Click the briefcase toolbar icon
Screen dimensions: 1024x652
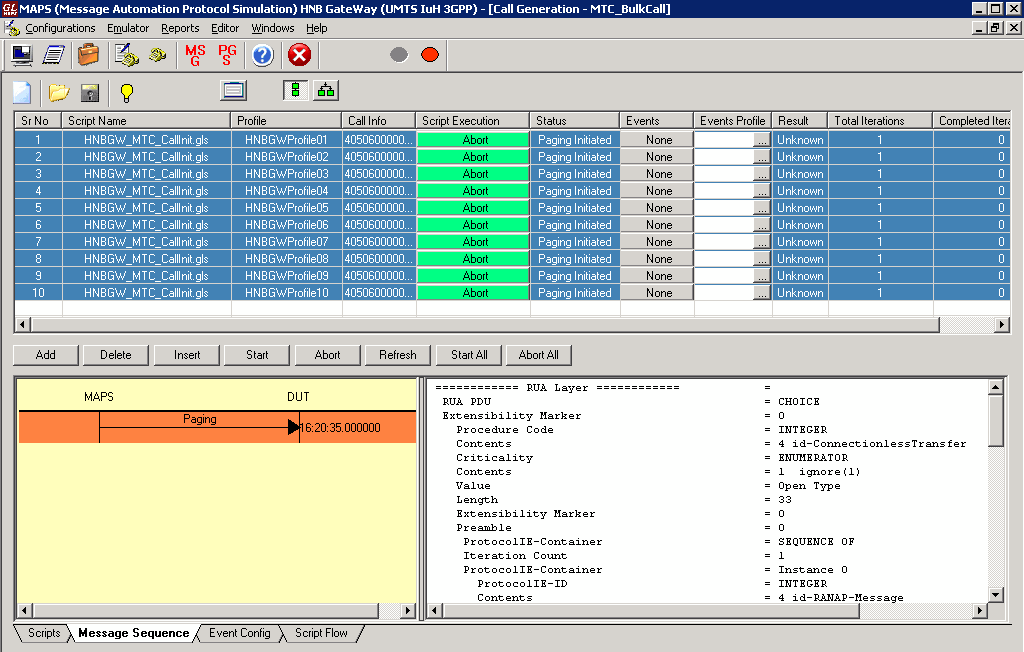pos(88,55)
